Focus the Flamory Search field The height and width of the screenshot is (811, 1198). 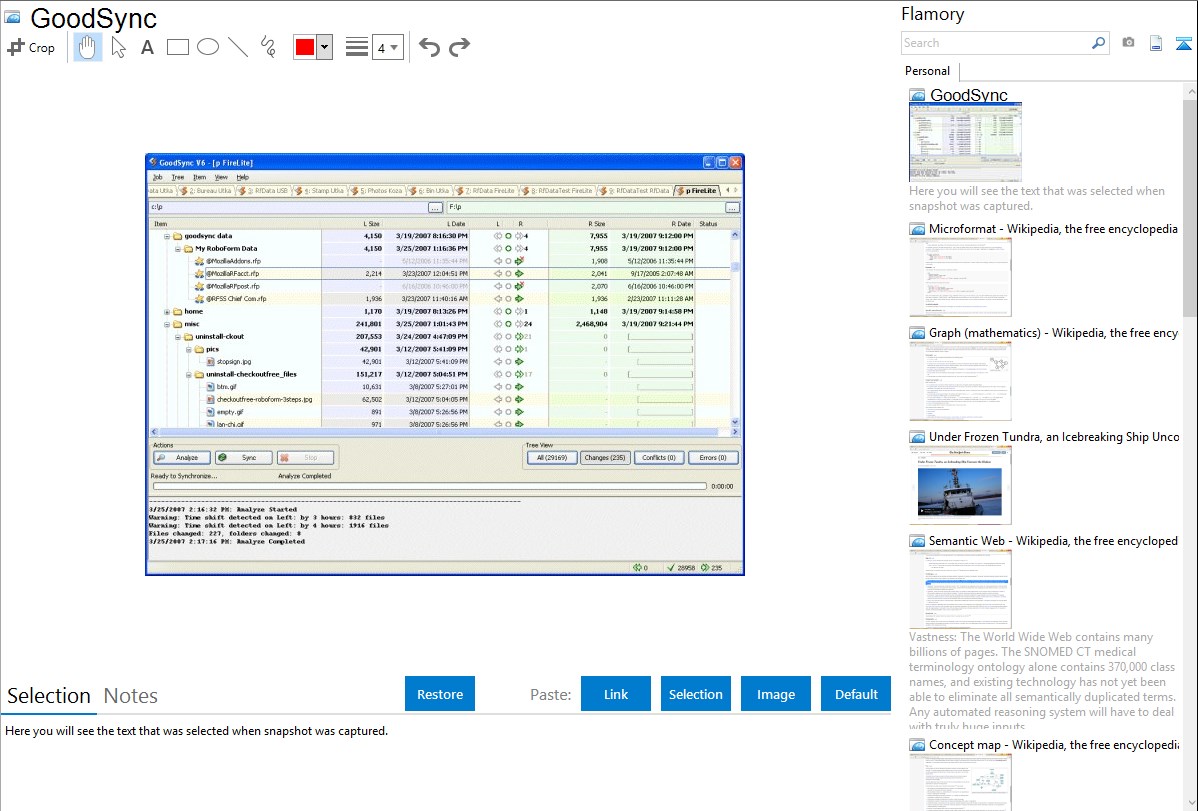coord(995,43)
